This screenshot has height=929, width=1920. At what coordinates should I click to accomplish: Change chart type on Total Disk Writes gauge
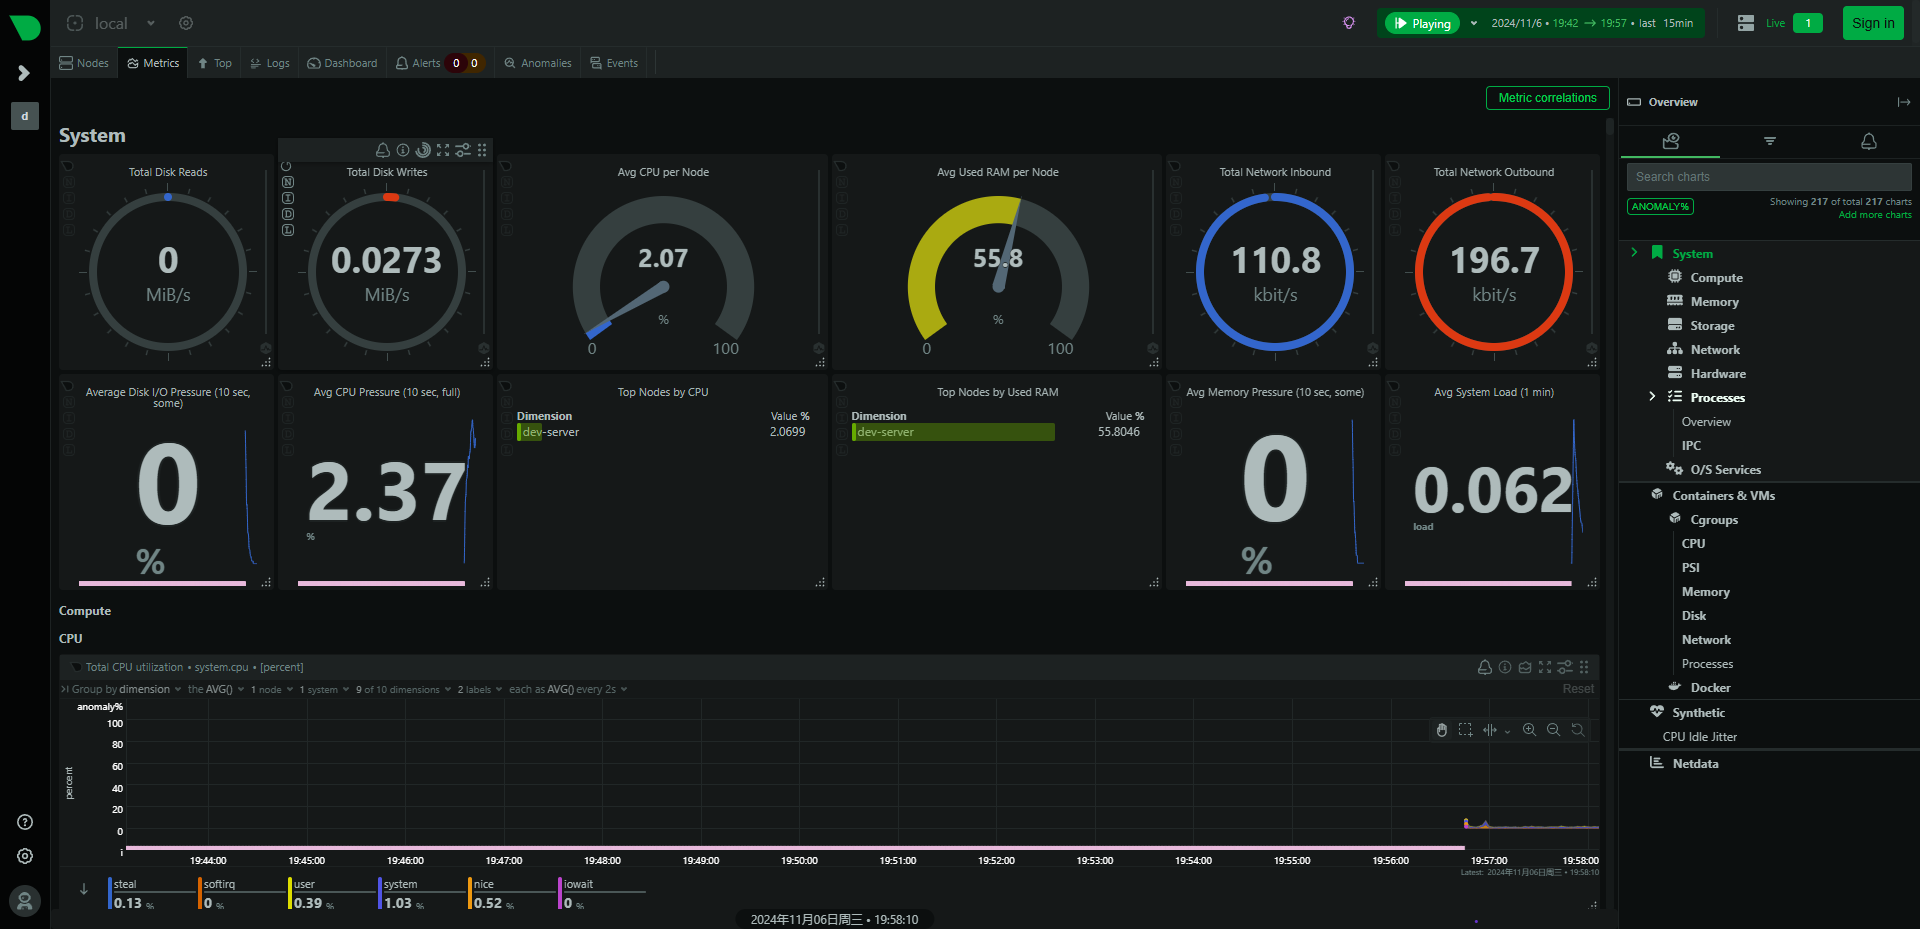[423, 150]
